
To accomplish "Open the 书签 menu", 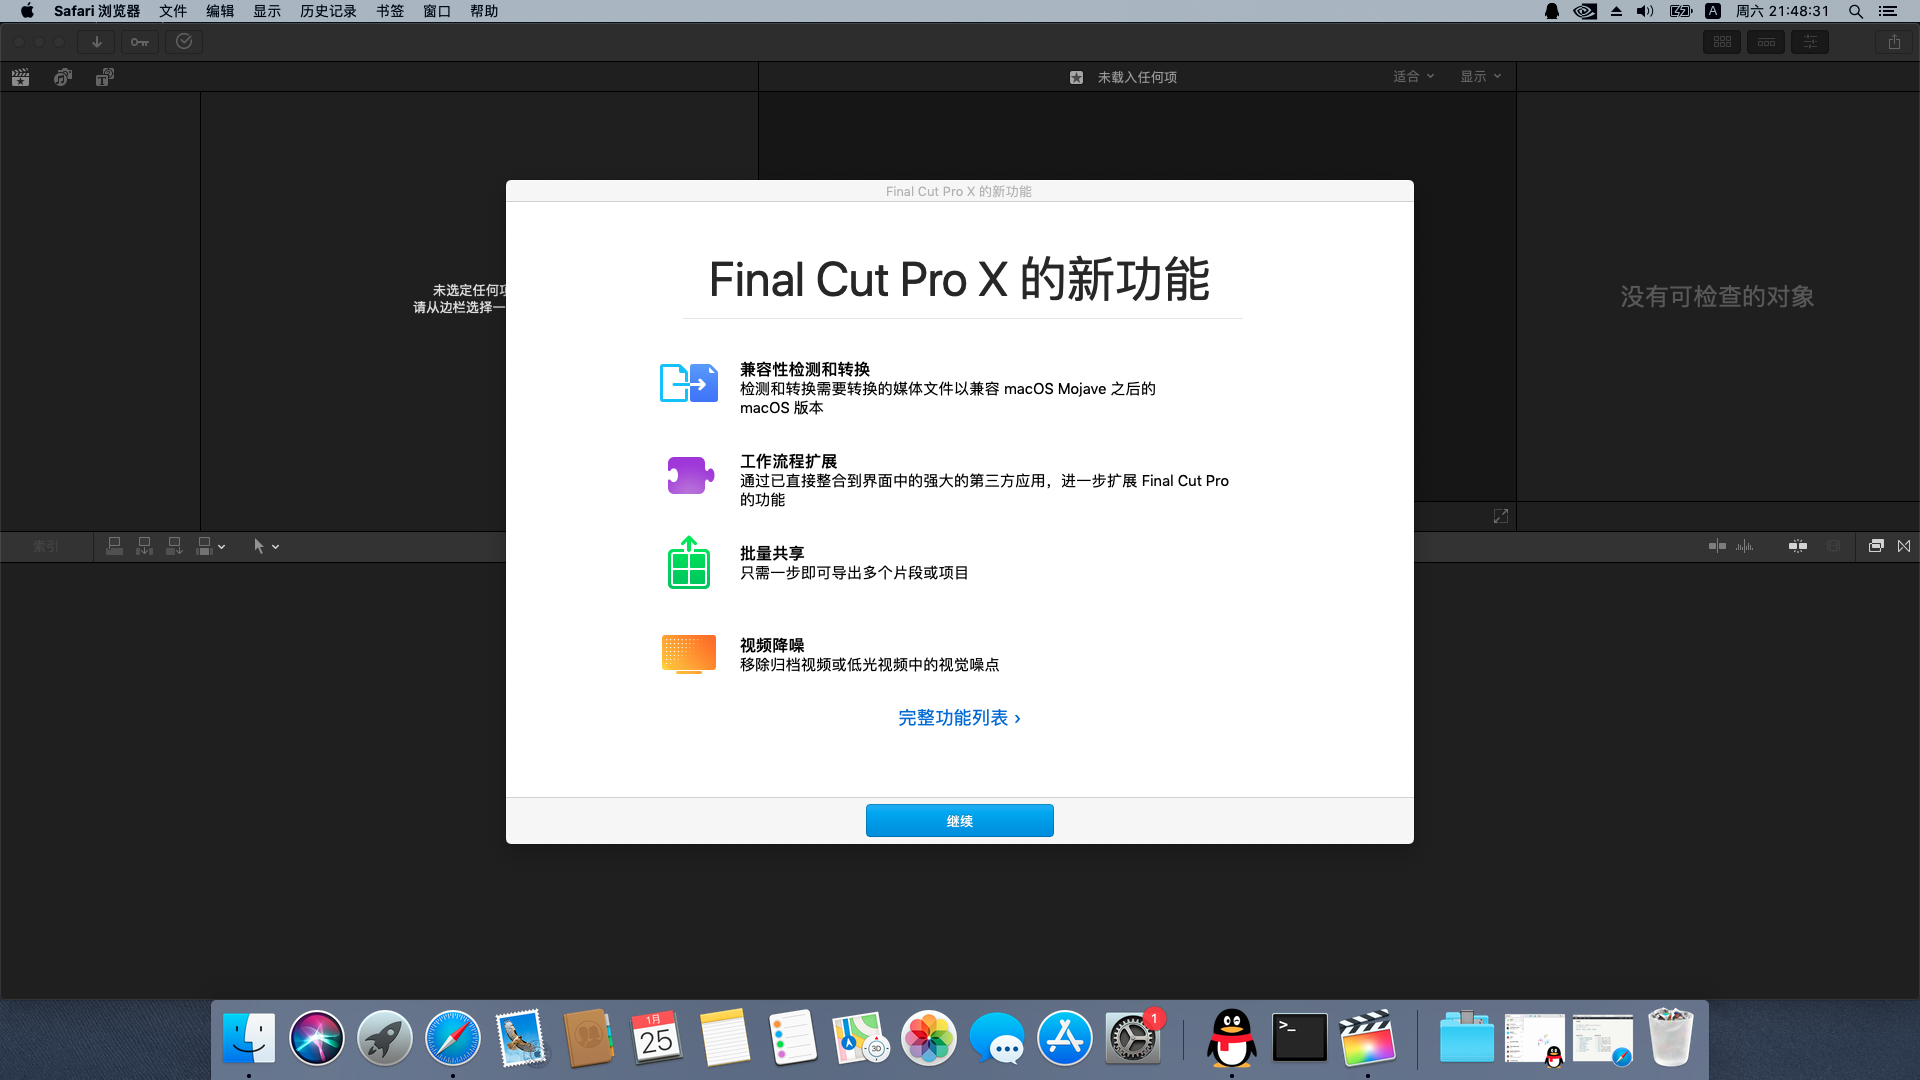I will [x=390, y=11].
